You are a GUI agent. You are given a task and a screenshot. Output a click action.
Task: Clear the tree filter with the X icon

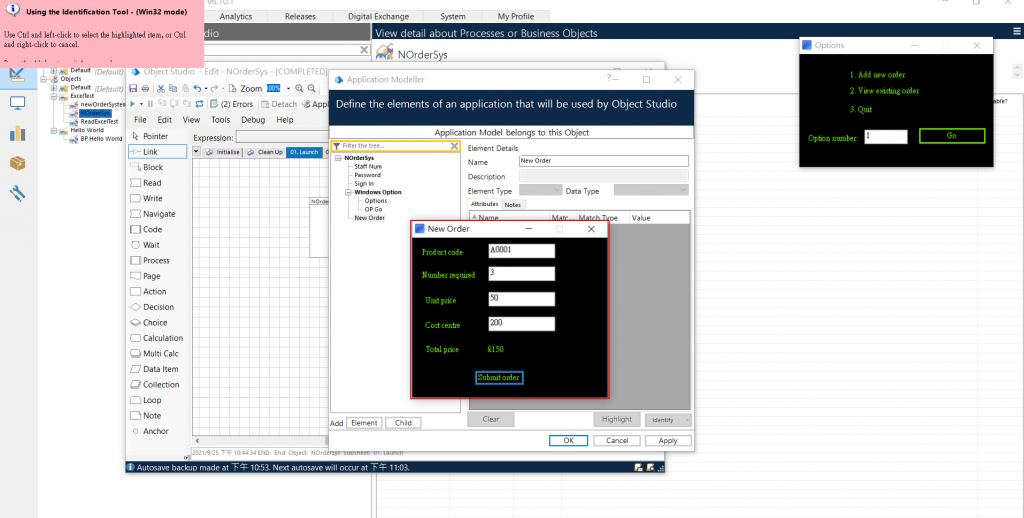[455, 146]
